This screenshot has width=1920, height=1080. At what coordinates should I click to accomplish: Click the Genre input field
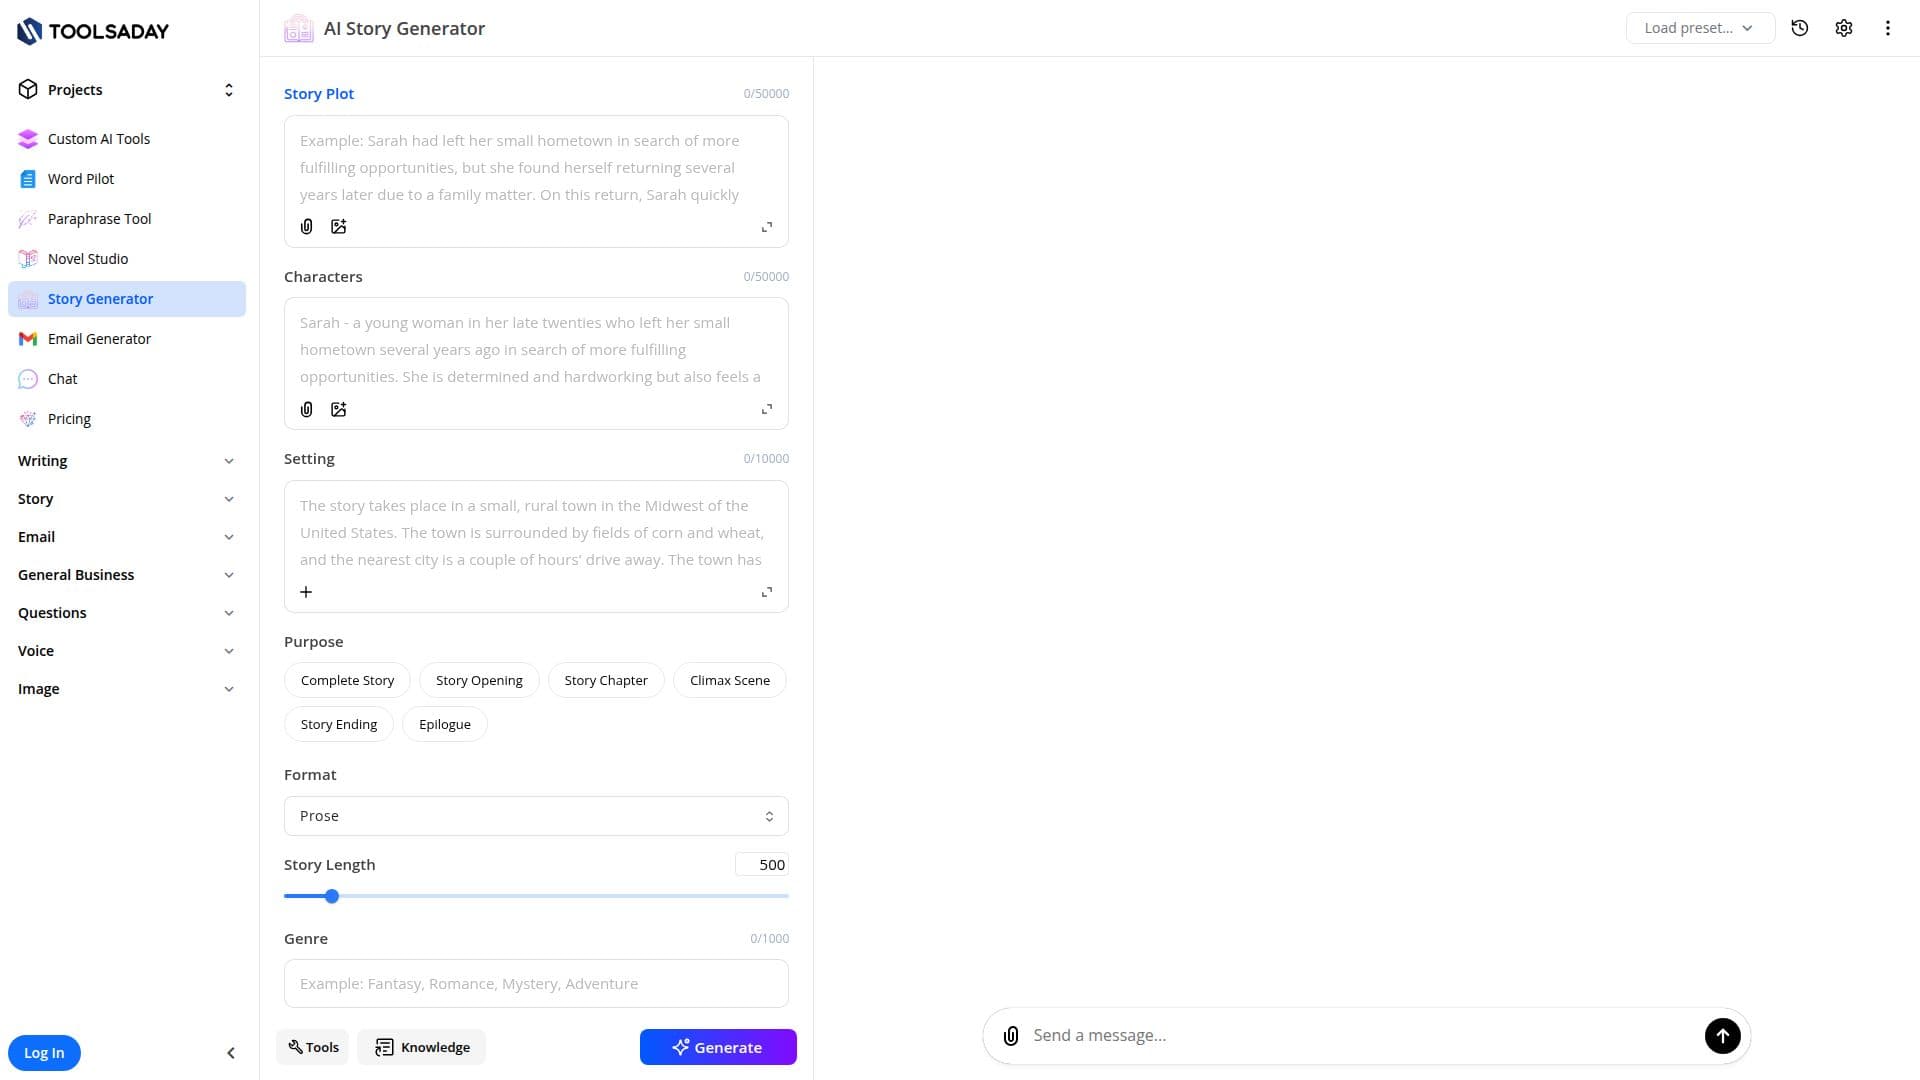tap(536, 984)
